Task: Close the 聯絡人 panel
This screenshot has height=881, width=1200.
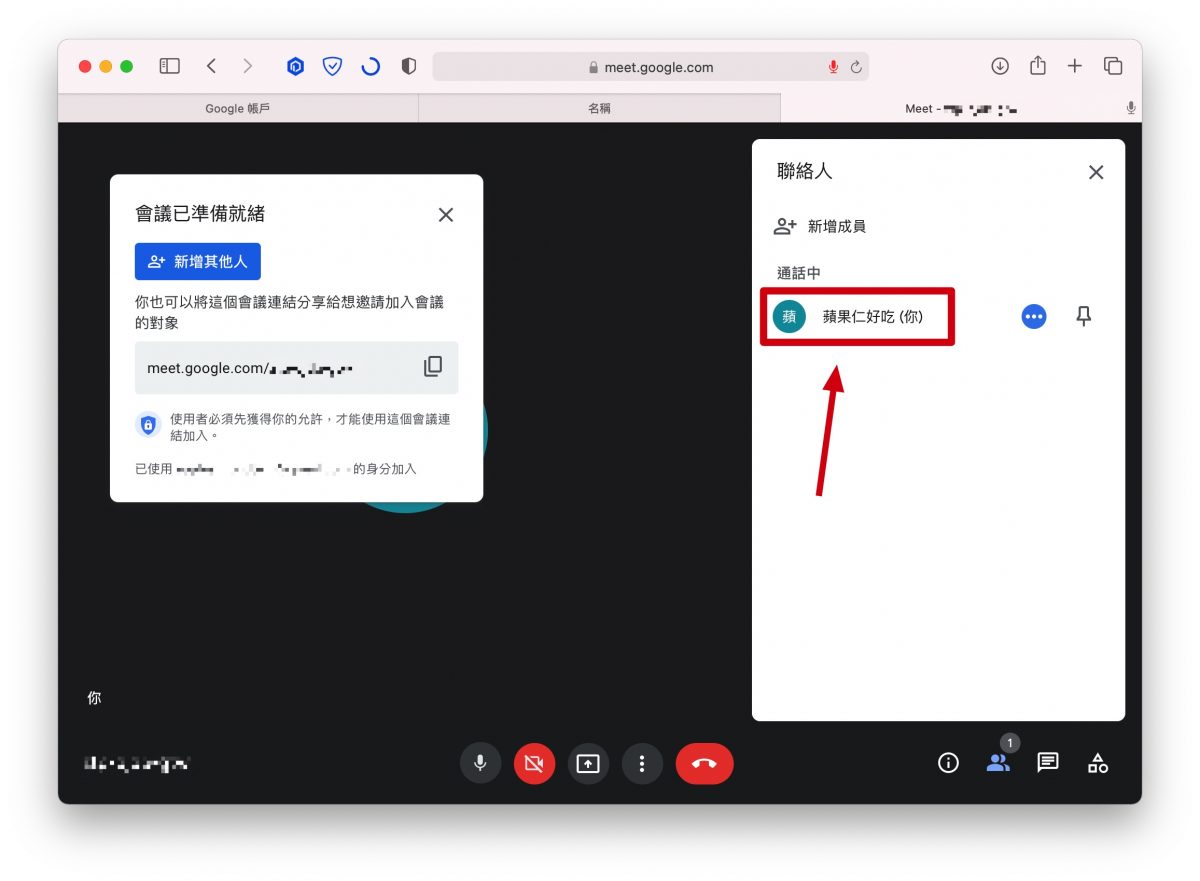Action: [1096, 172]
